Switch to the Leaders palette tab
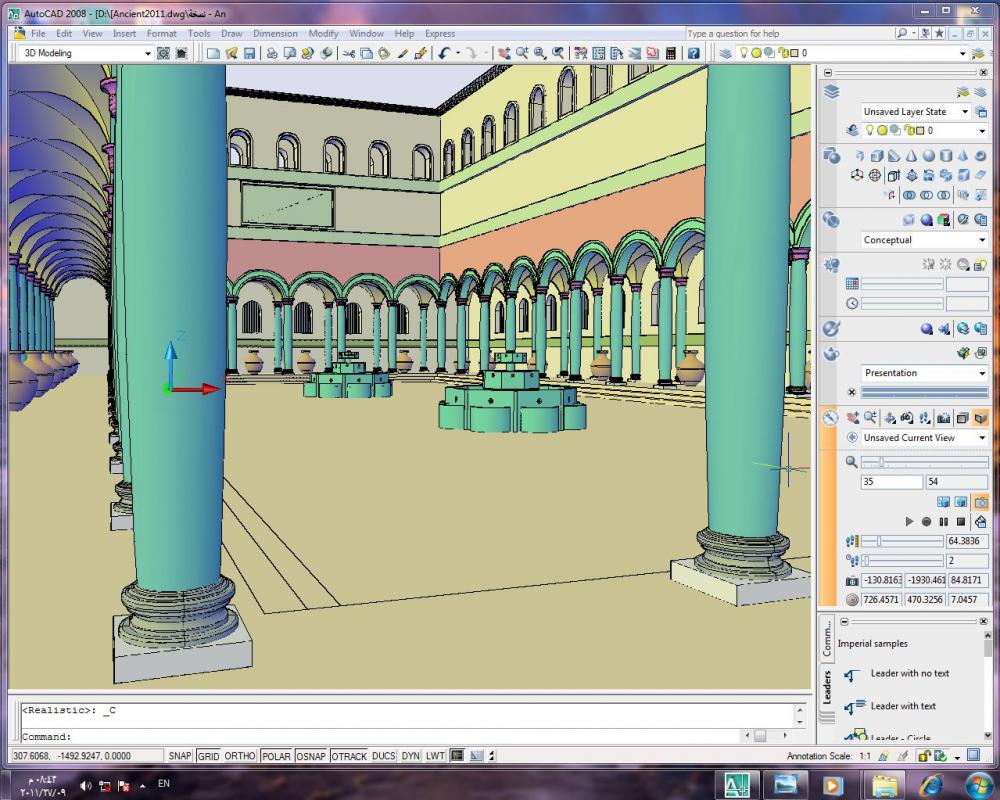This screenshot has height=800, width=1000. 827,689
